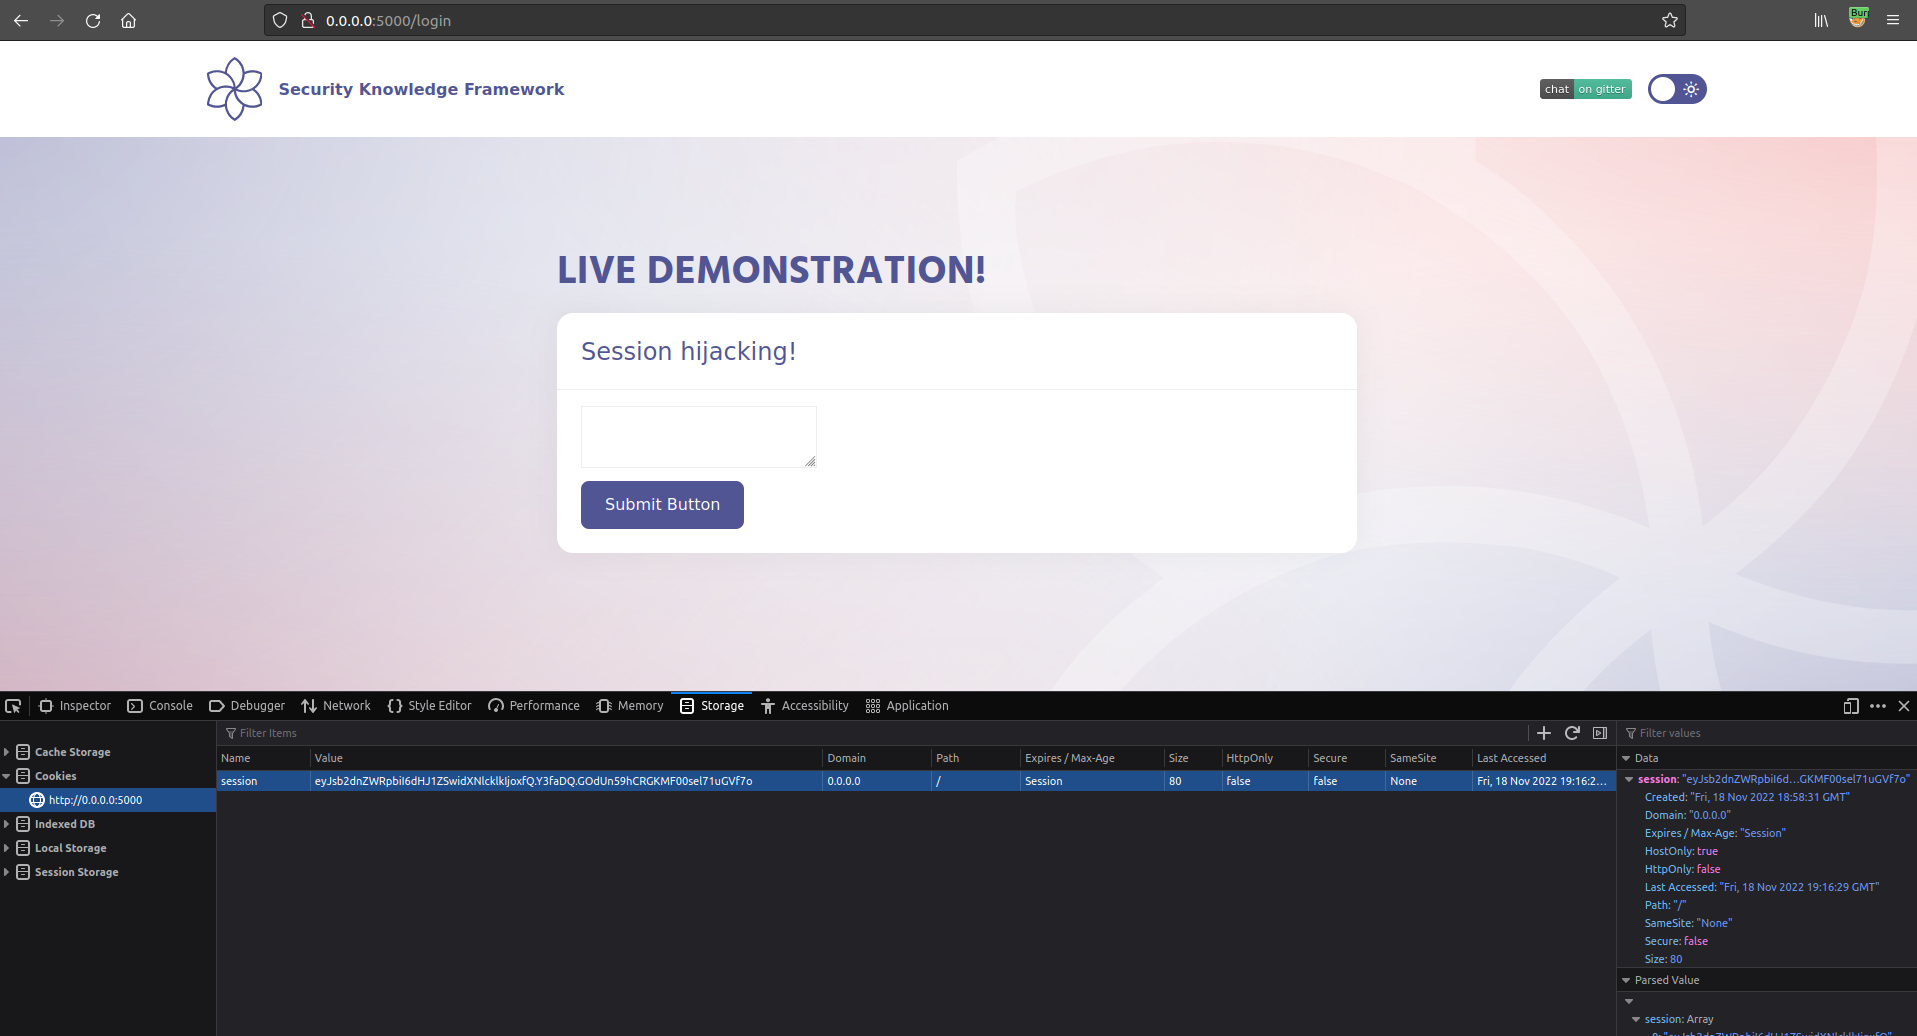Click the session cookie value starting eyJsb2dn
Viewport: 1917px width, 1036px height.
(567, 781)
